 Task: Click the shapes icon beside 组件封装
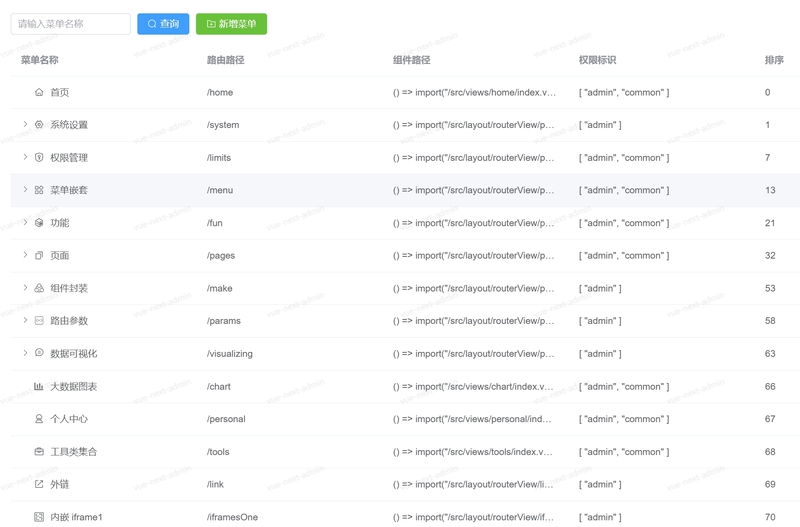pyautogui.click(x=39, y=288)
